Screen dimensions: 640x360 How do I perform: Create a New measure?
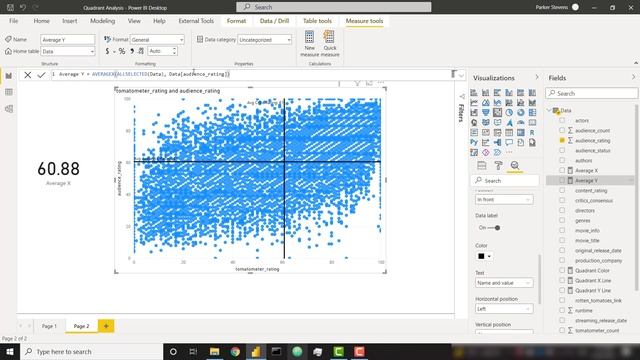(x=309, y=43)
